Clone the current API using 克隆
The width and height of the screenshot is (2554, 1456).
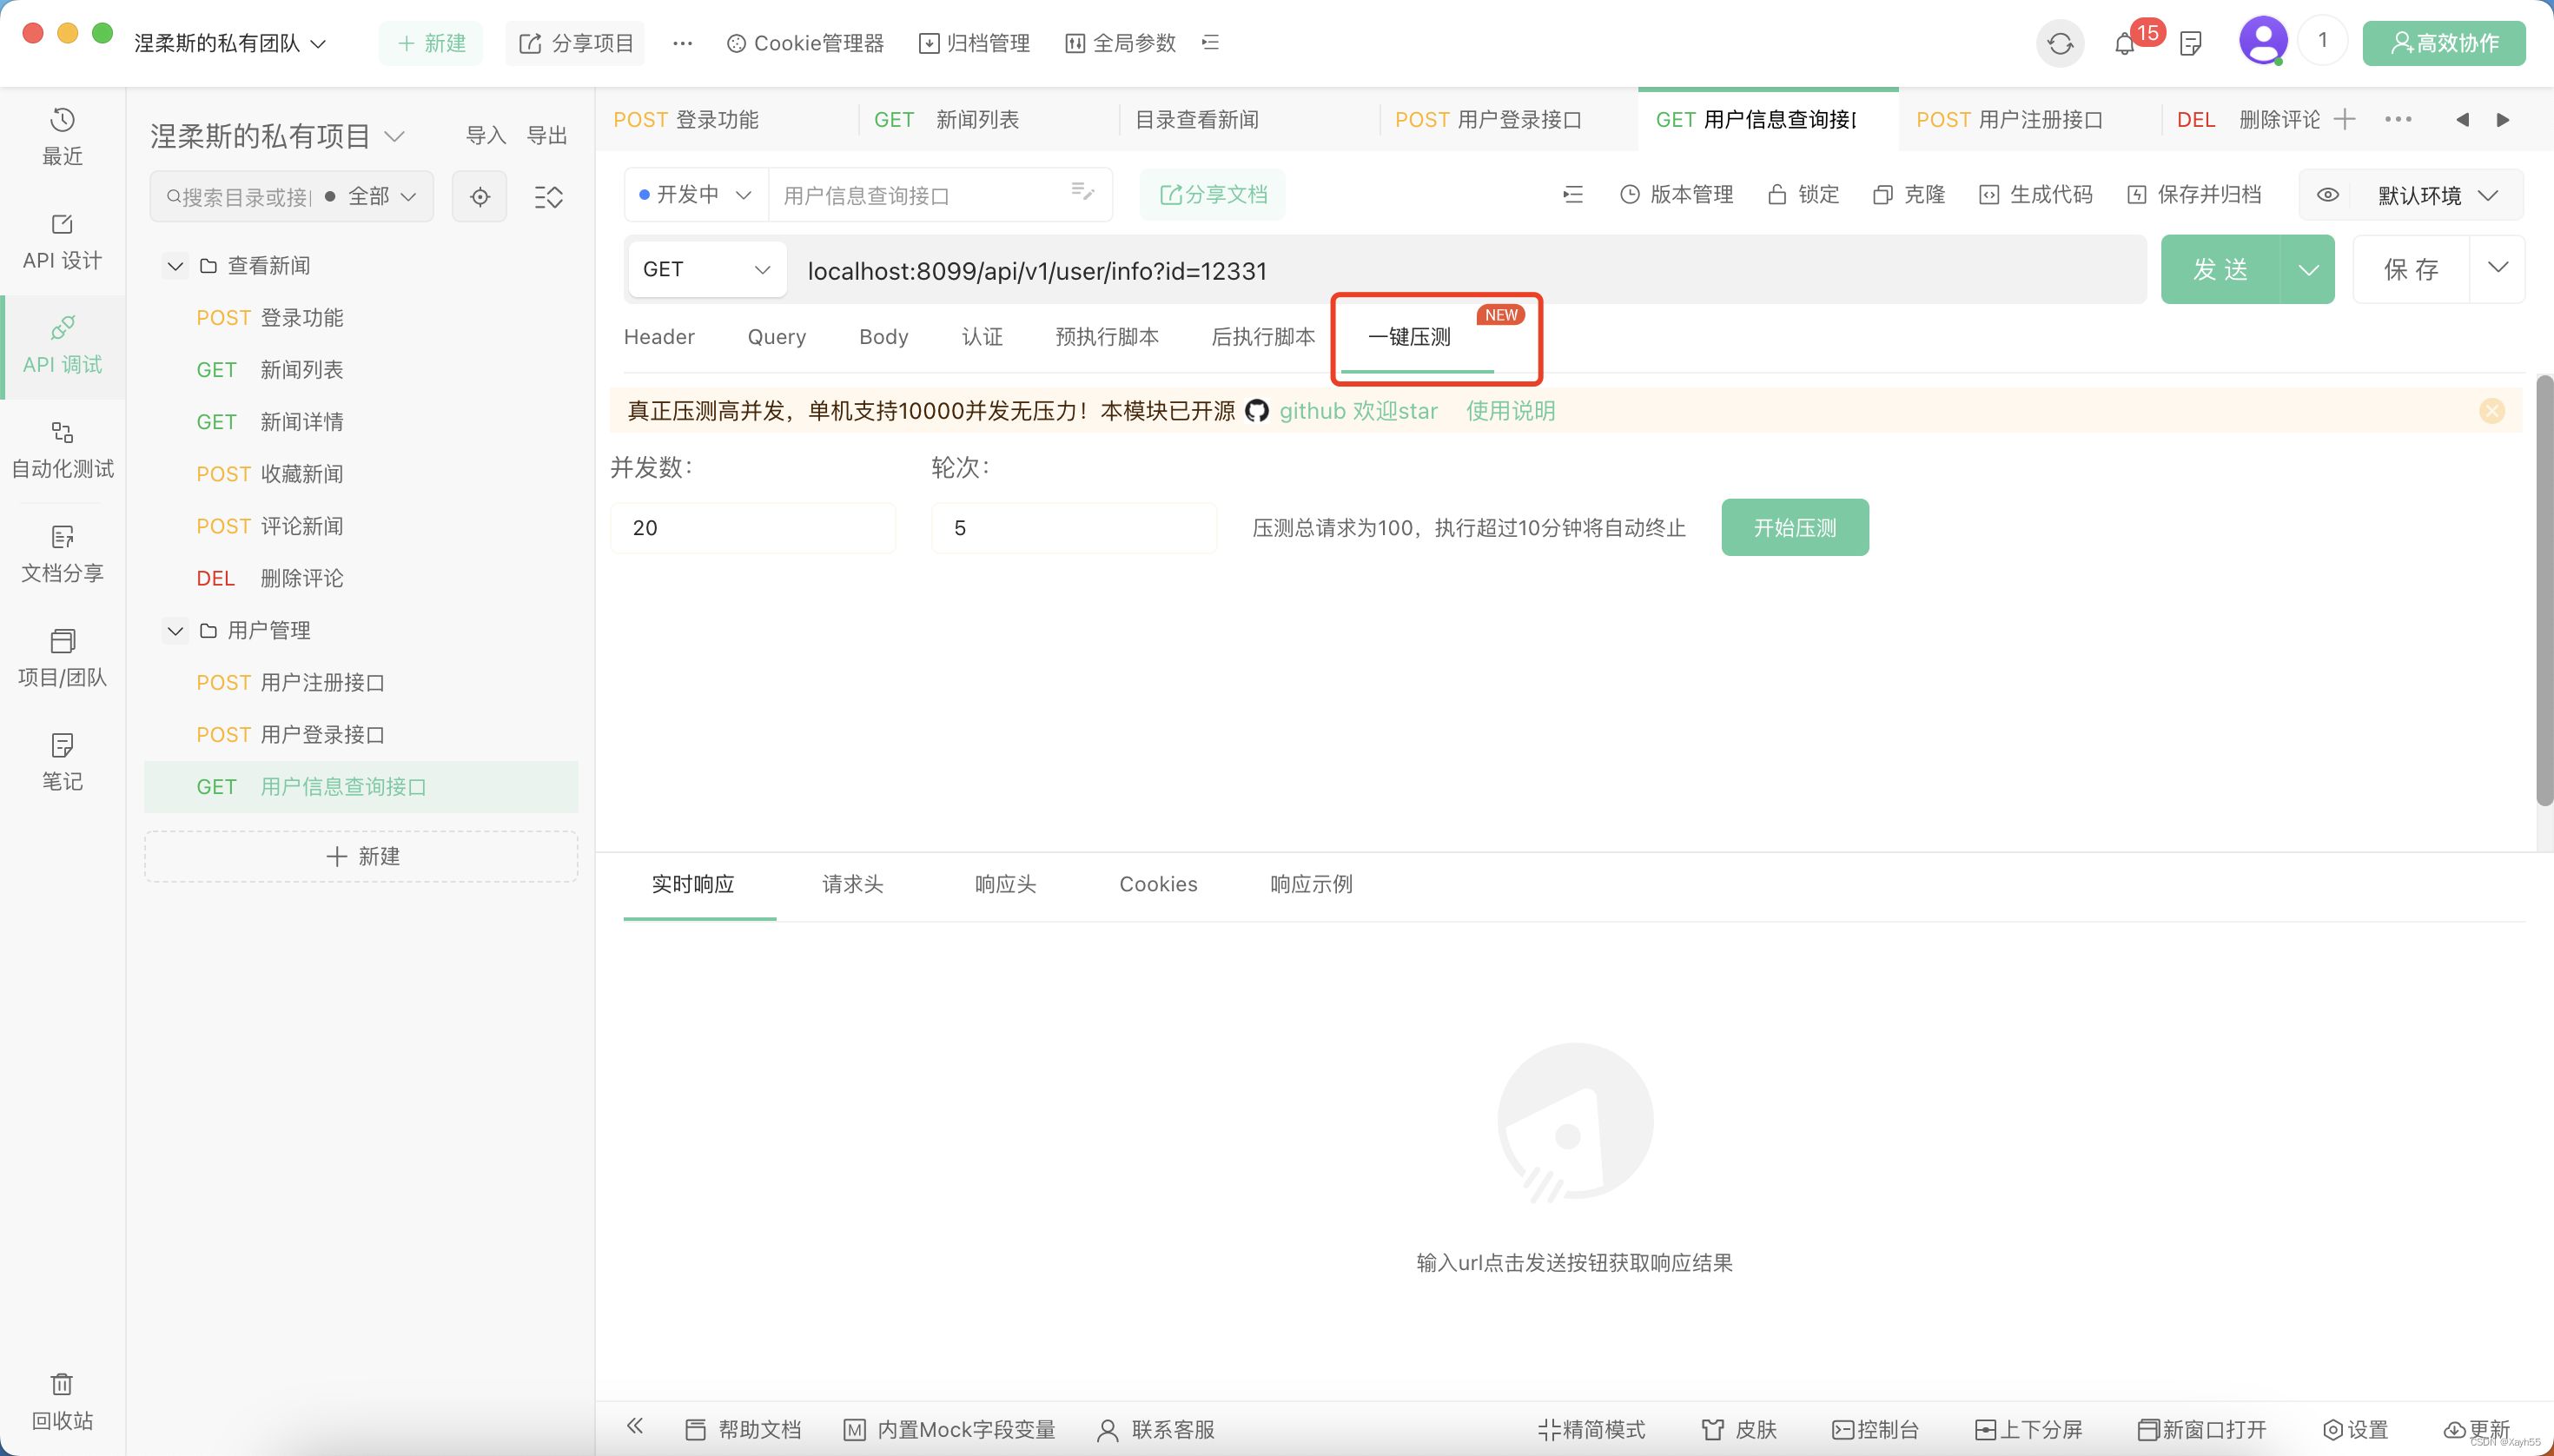point(1908,194)
